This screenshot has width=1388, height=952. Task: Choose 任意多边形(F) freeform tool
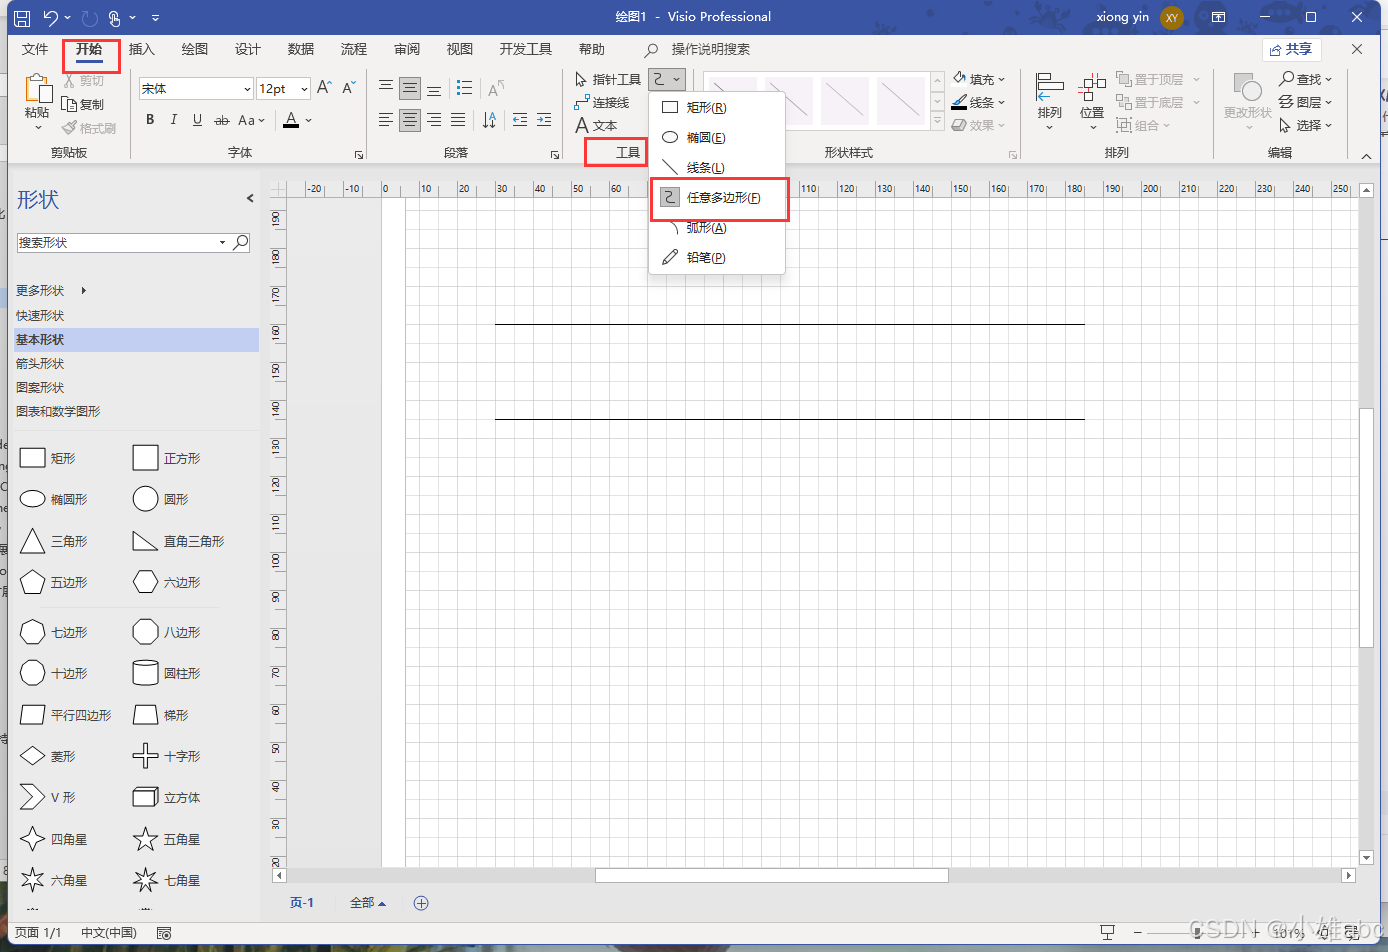(x=718, y=198)
